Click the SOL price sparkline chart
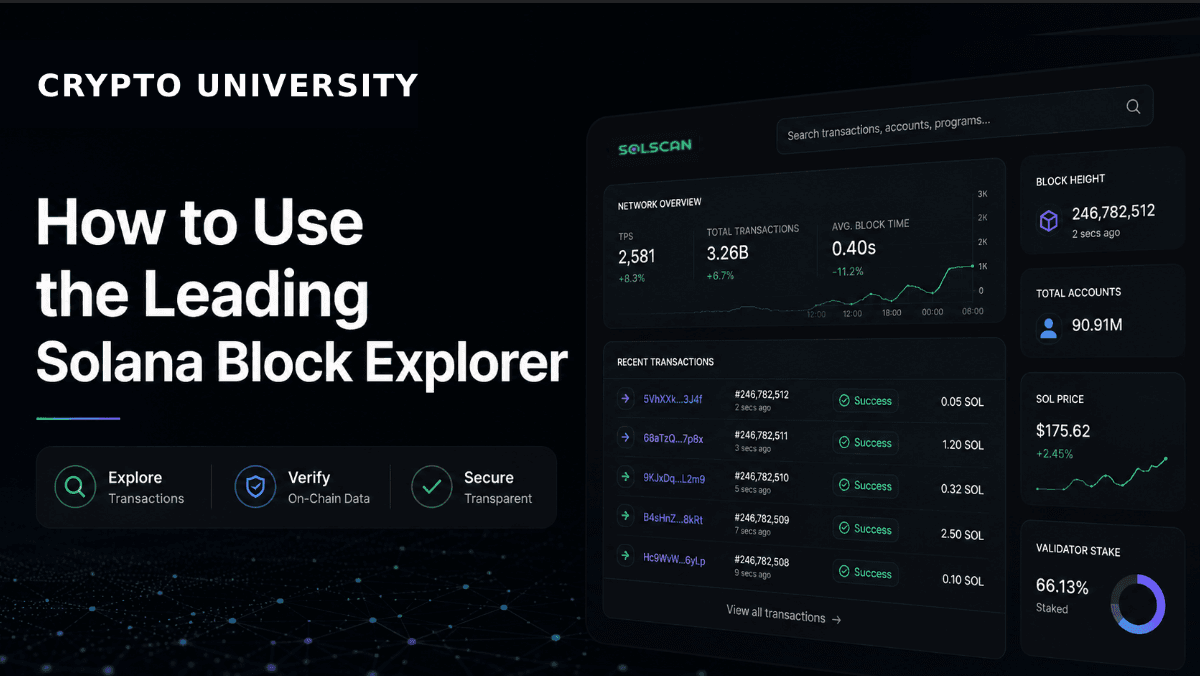The width and height of the screenshot is (1200, 676). click(x=1102, y=475)
